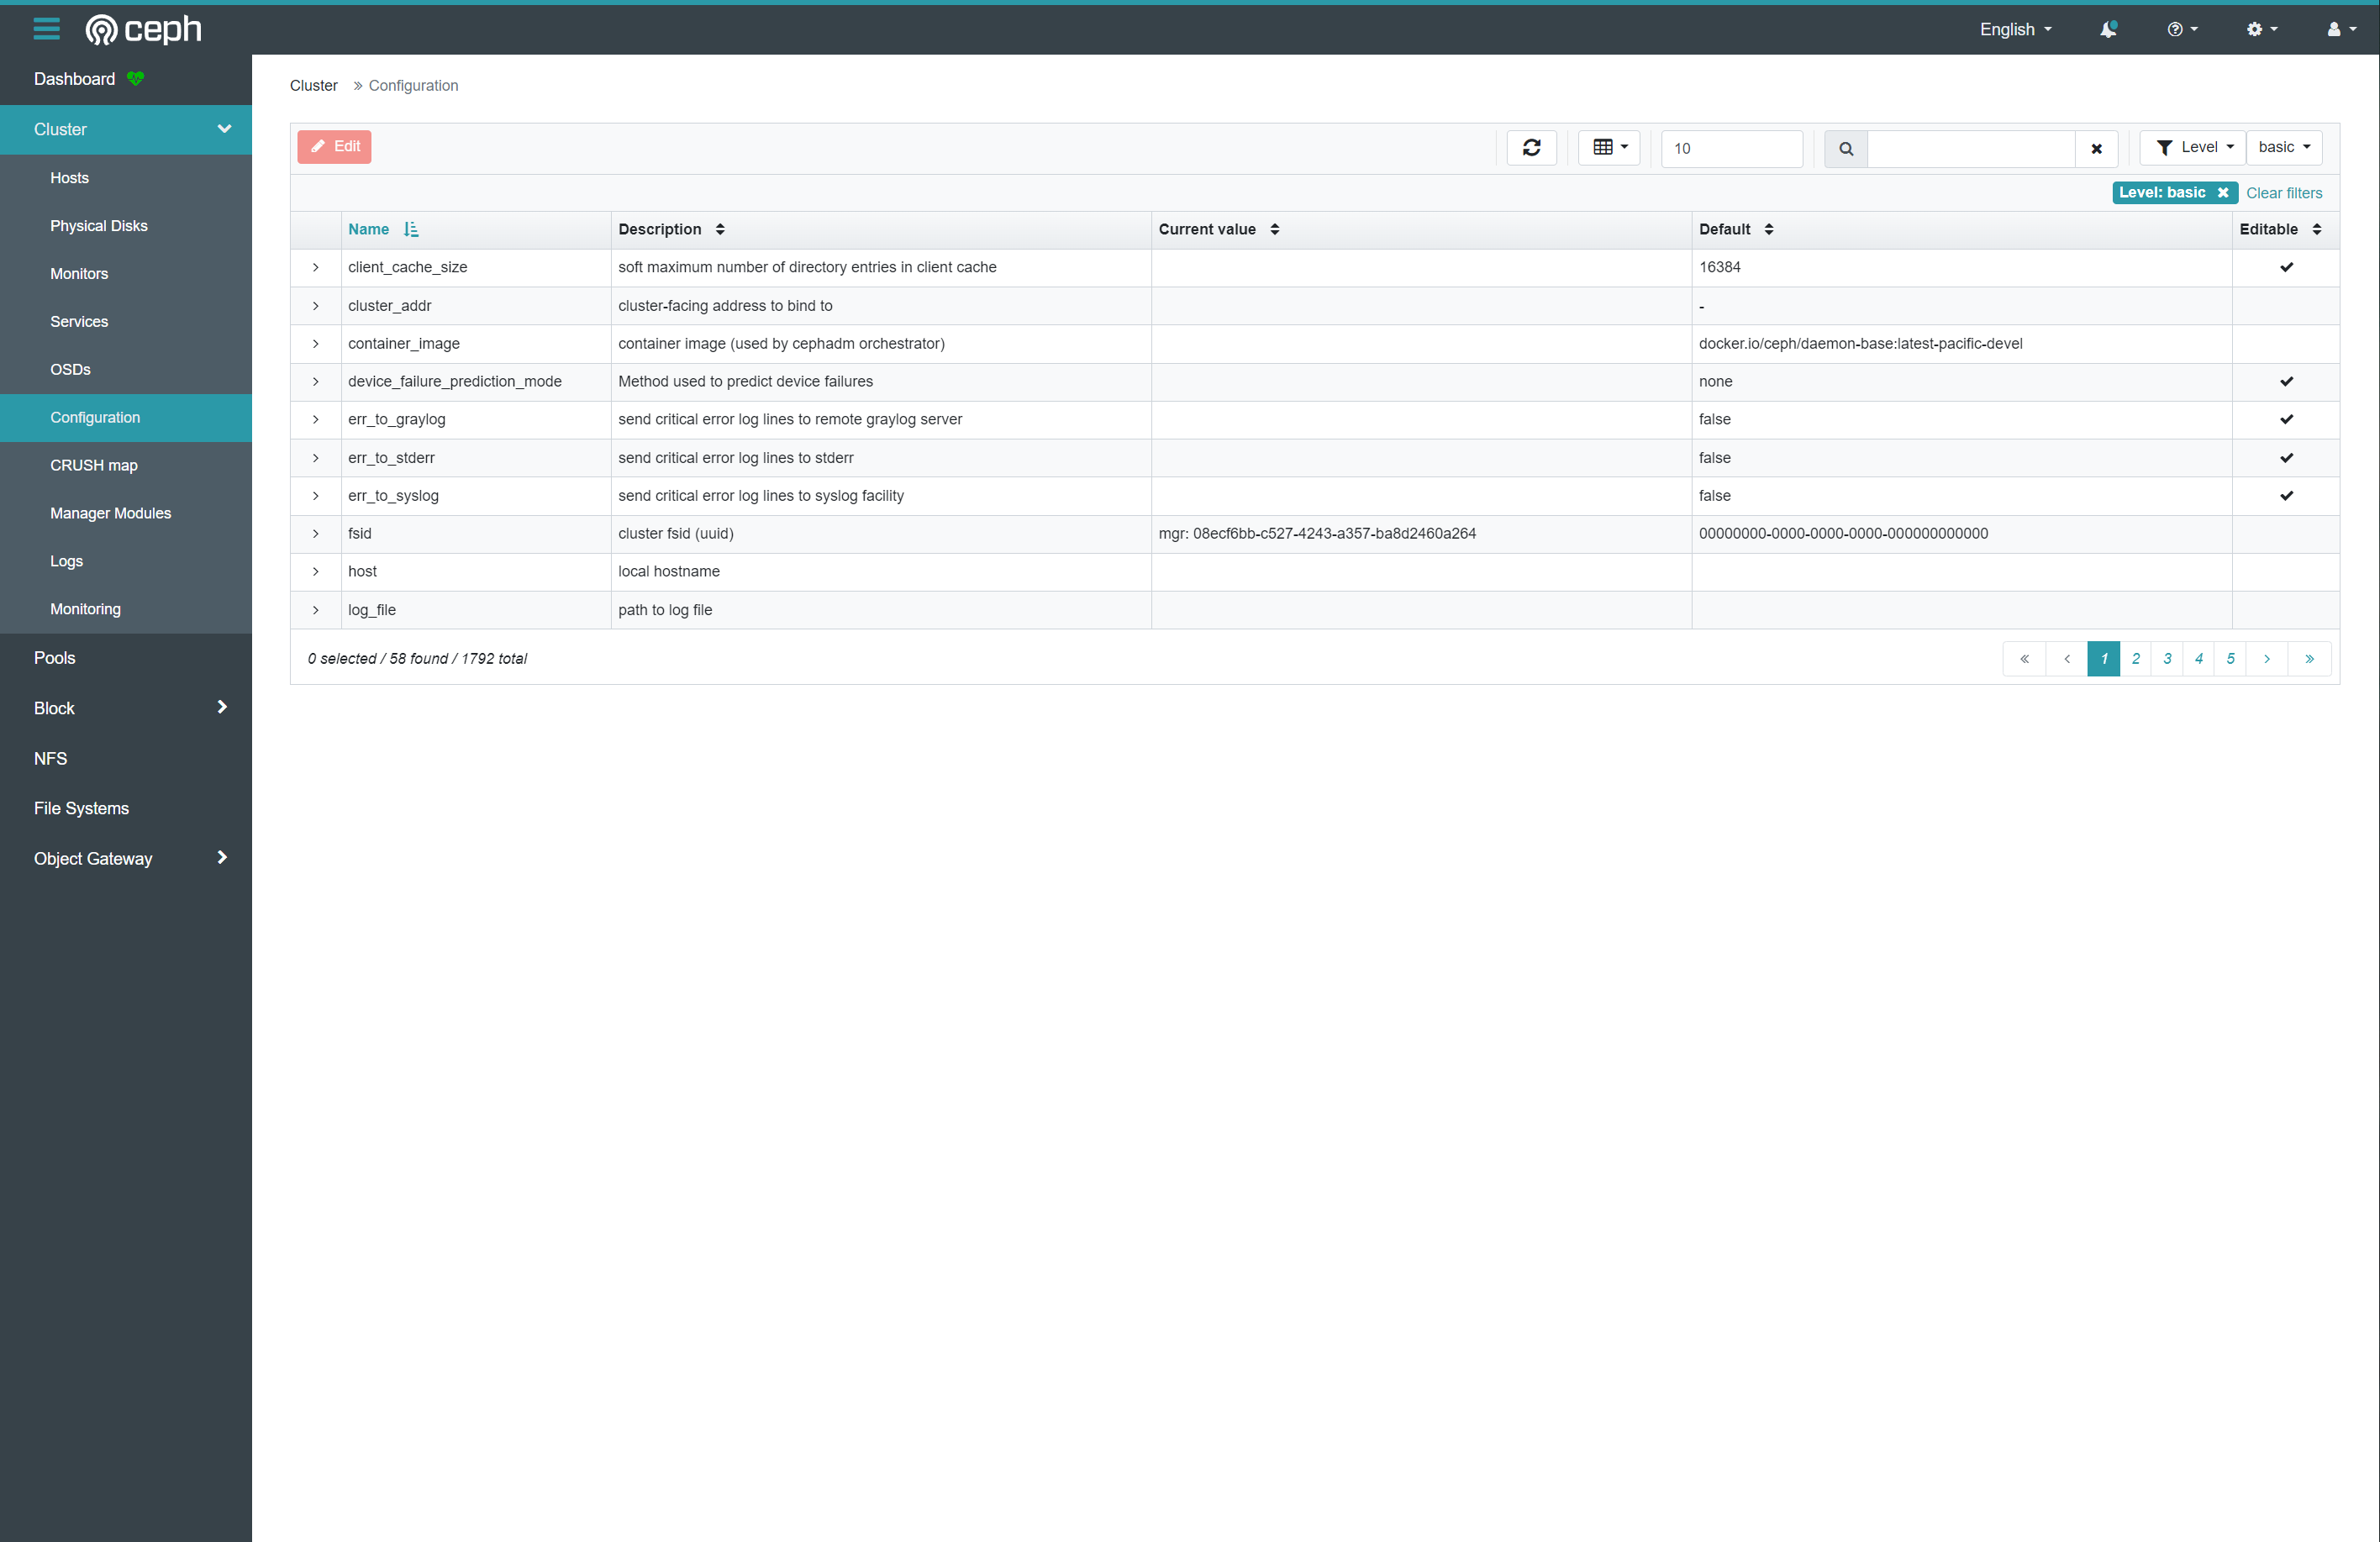Open CRUSH map in sidebar
2380x1542 pixels.
(94, 465)
